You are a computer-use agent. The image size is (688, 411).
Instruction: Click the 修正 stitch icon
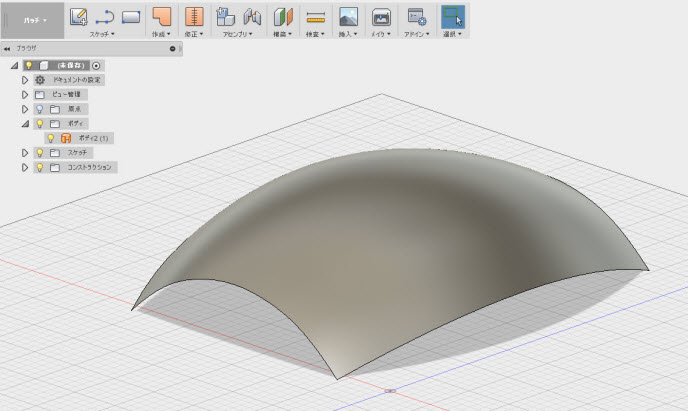(x=194, y=17)
